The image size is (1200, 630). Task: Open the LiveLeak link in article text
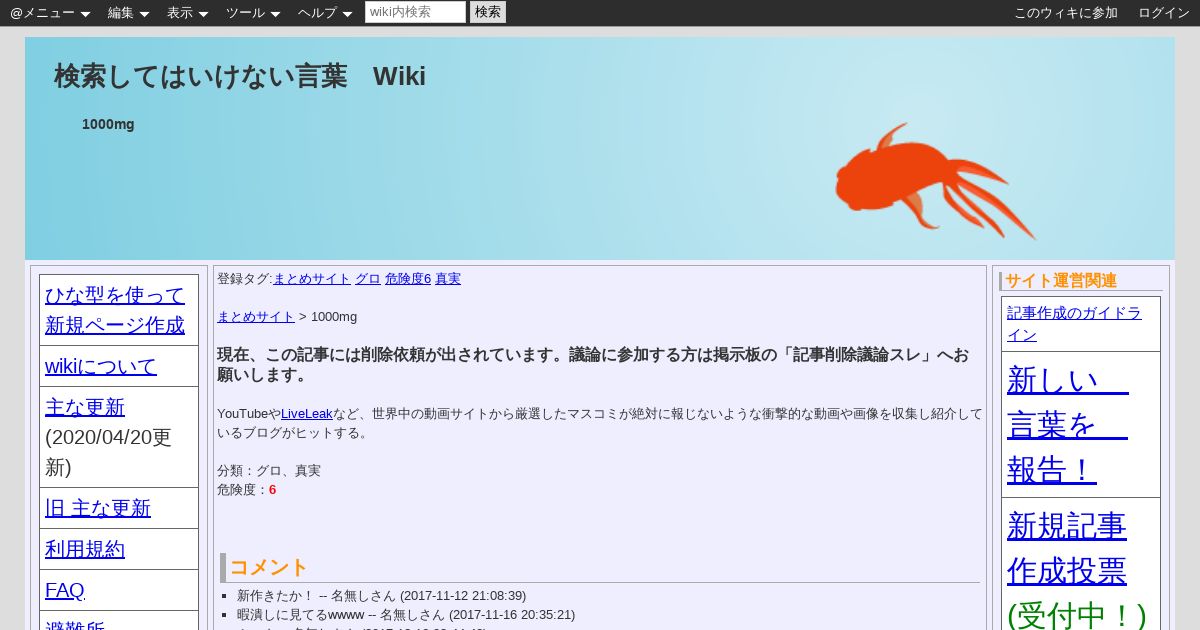coord(307,414)
